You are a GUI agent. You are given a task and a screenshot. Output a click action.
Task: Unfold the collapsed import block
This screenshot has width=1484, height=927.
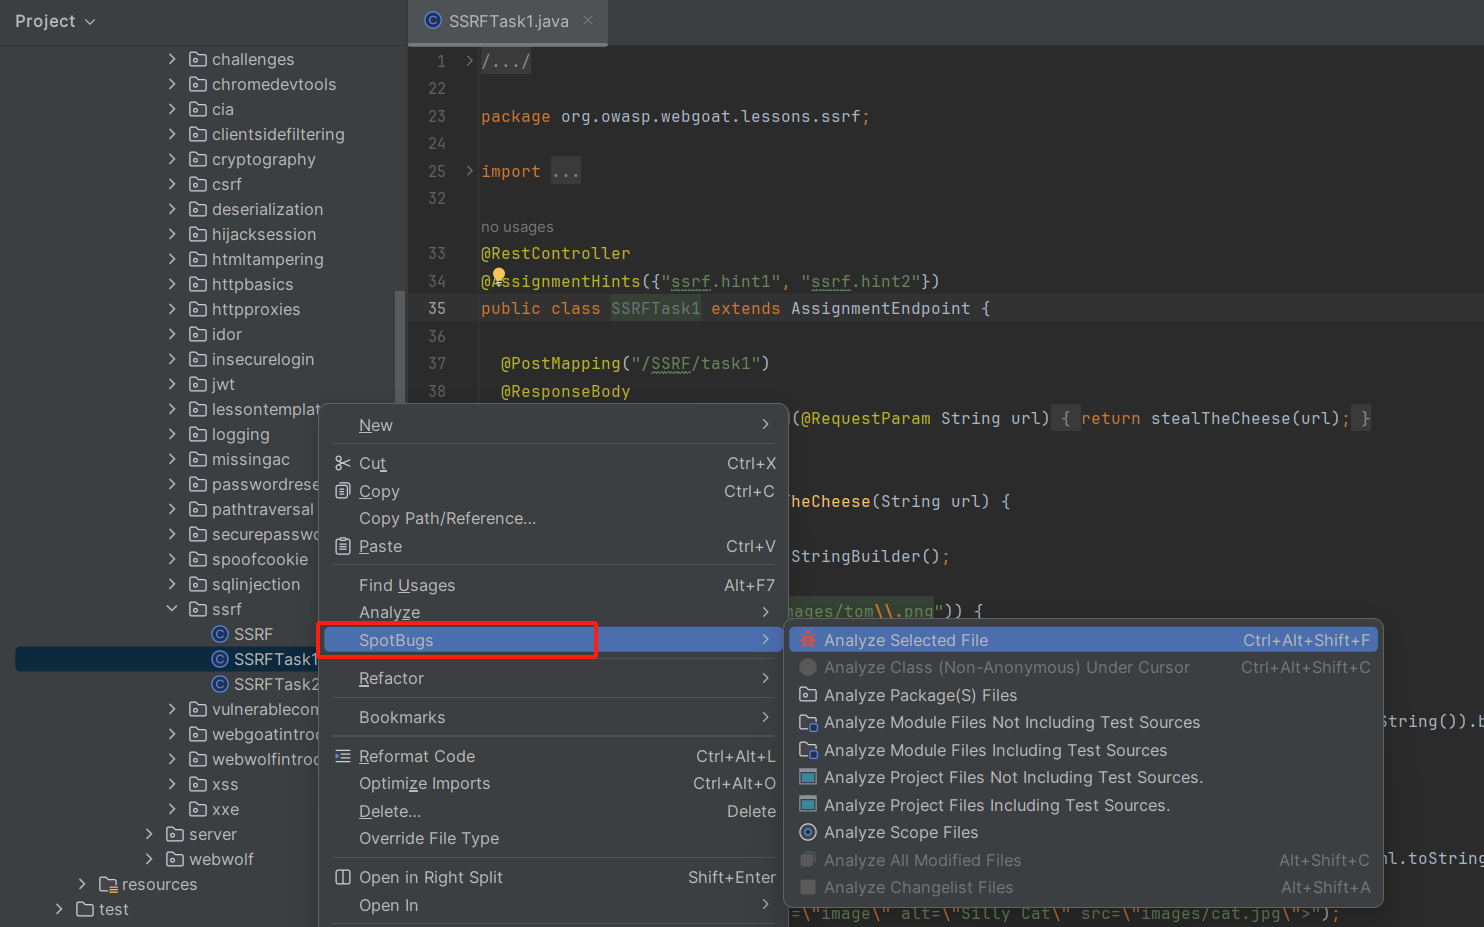[x=470, y=171]
